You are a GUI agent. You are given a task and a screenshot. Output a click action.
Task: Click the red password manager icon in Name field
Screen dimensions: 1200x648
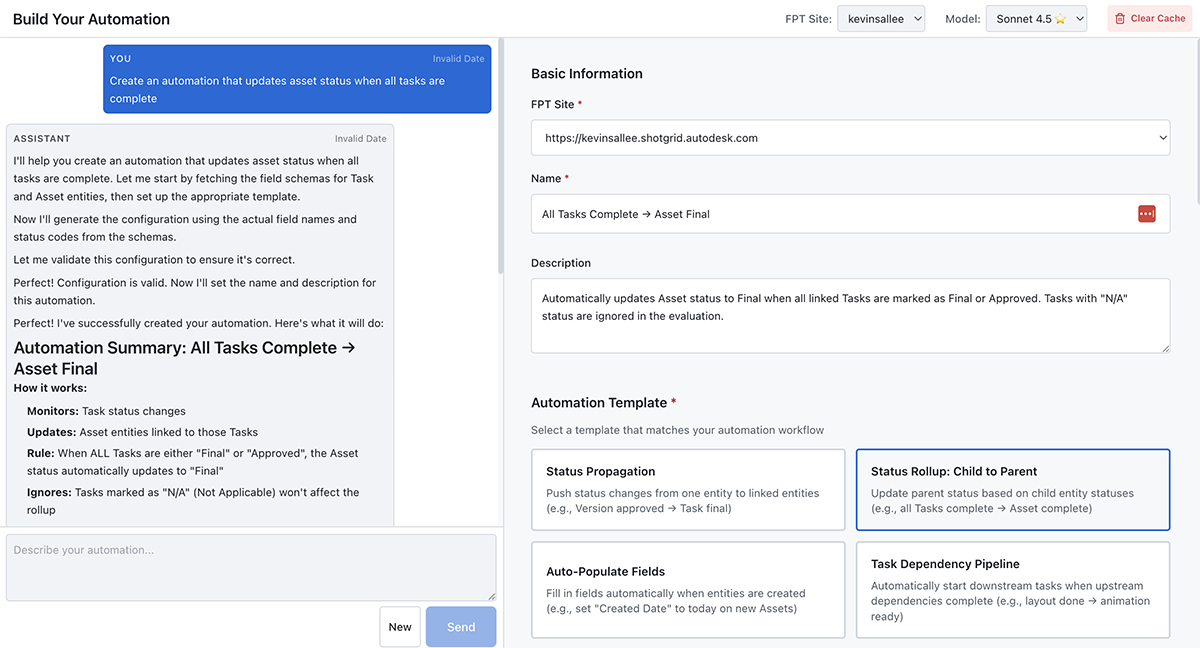tap(1146, 213)
